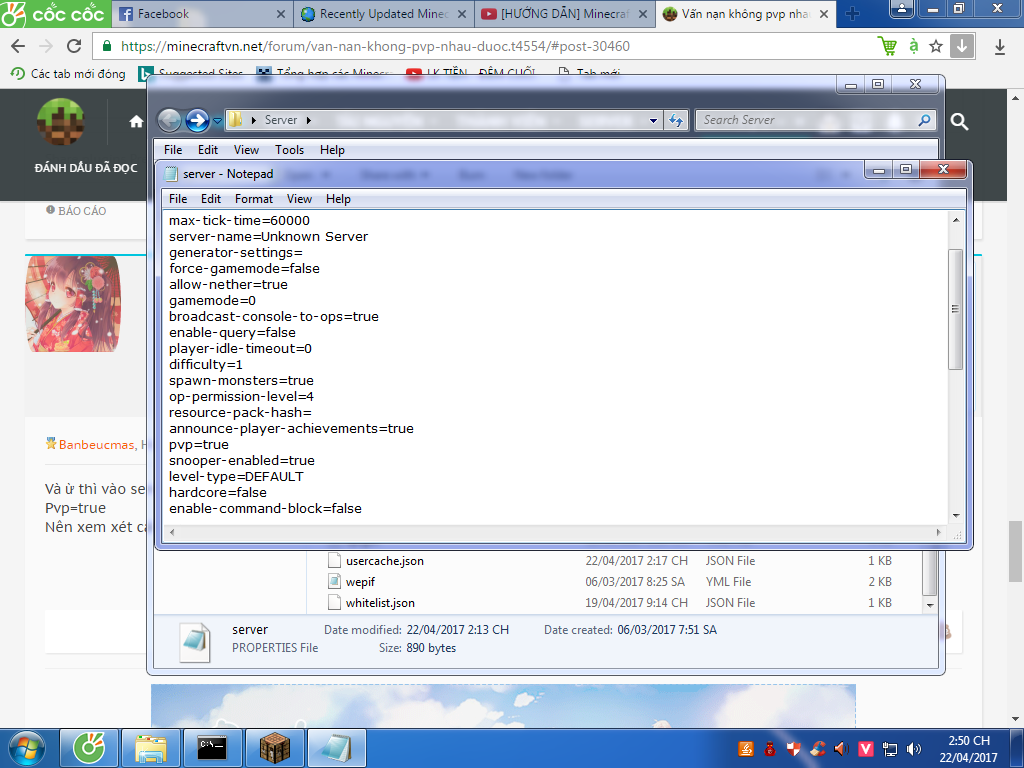Open Notepad File menu
This screenshot has width=1024, height=768.
coord(178,199)
